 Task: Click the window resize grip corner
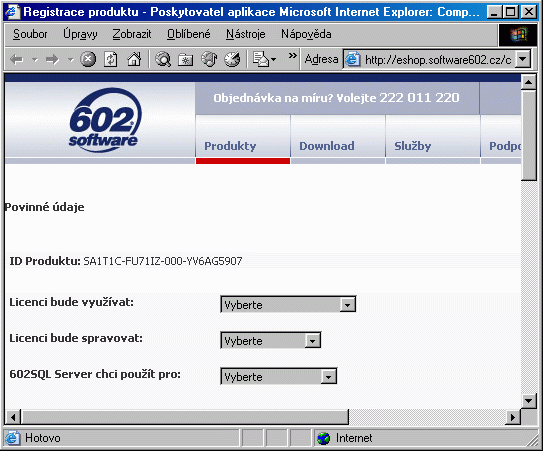point(532,441)
